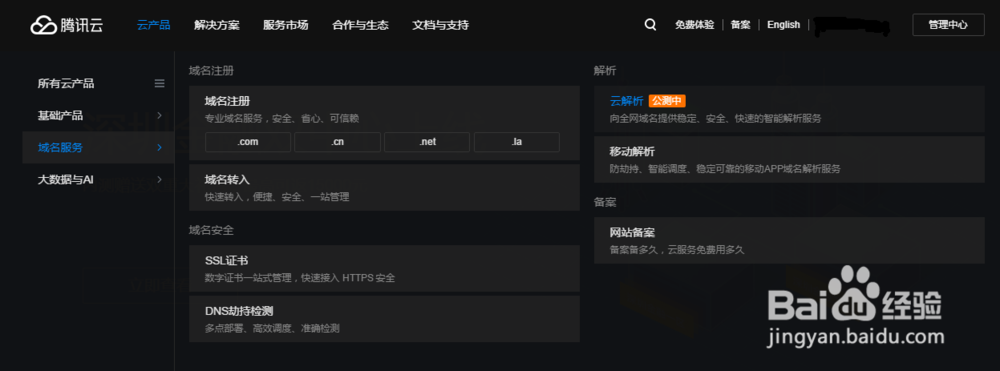Click text 专业域名服务，安全、省心、可信赖
Viewport: 1000px width, 371px height.
[x=282, y=119]
